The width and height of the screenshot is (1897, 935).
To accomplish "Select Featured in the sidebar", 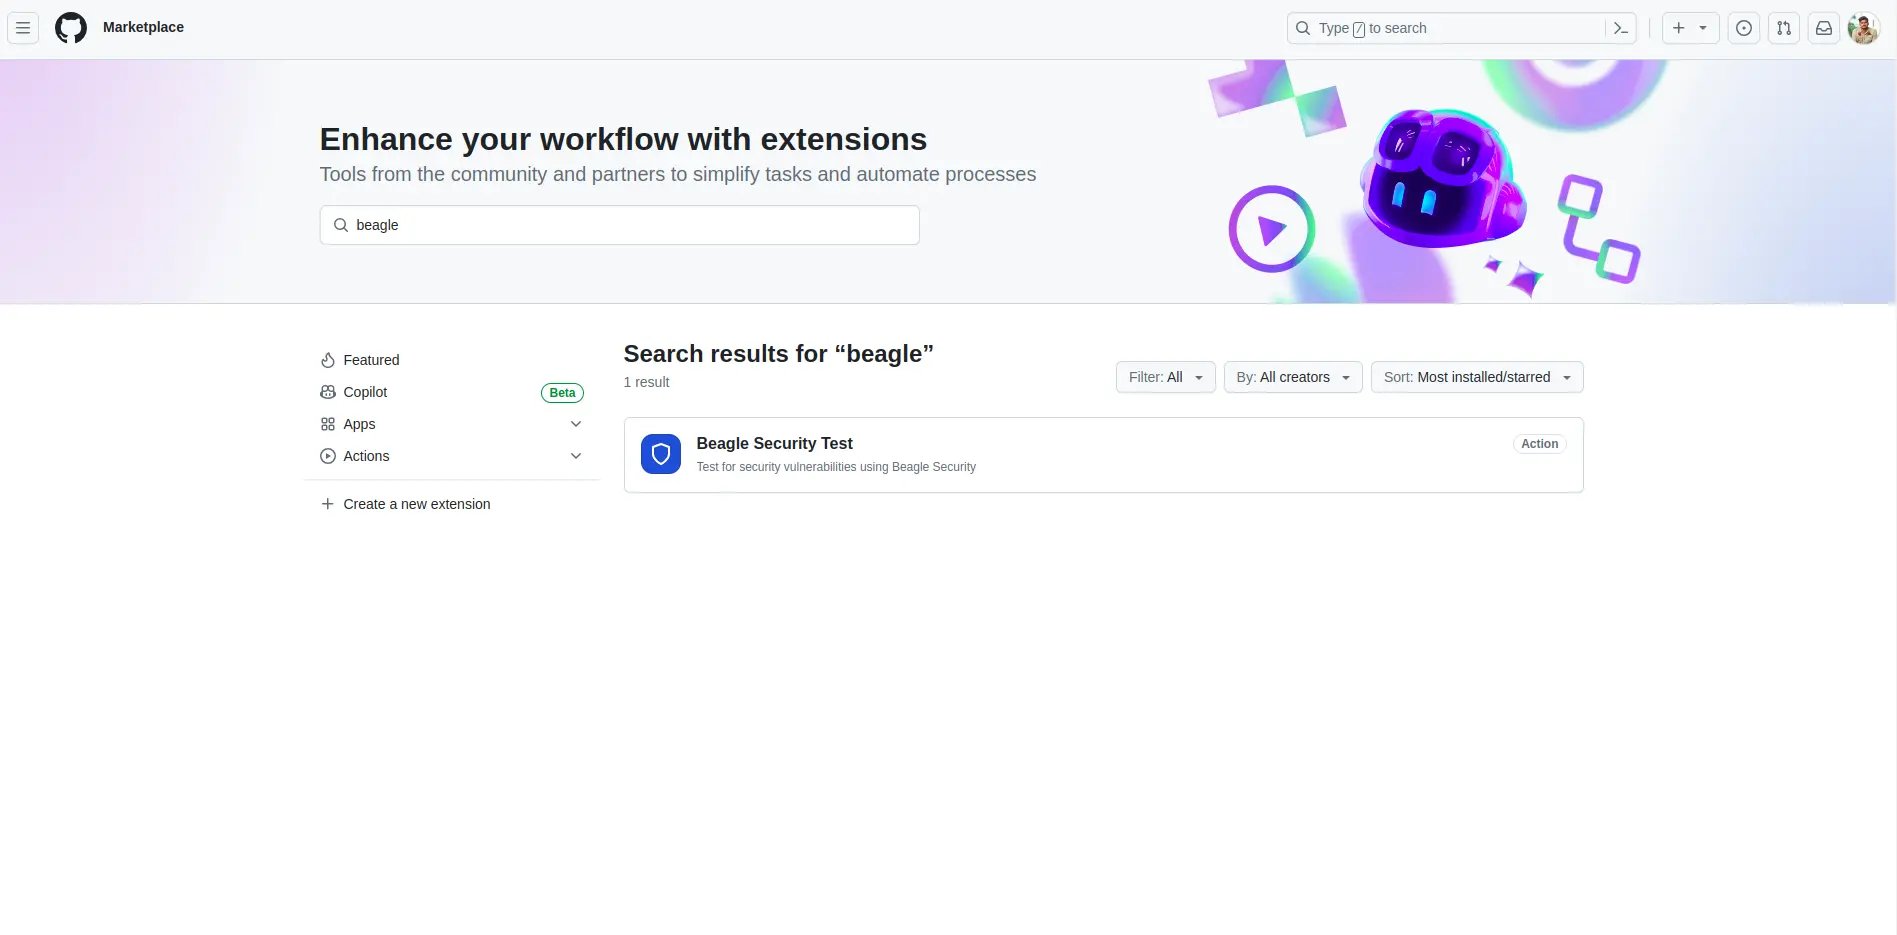I will tap(451, 360).
